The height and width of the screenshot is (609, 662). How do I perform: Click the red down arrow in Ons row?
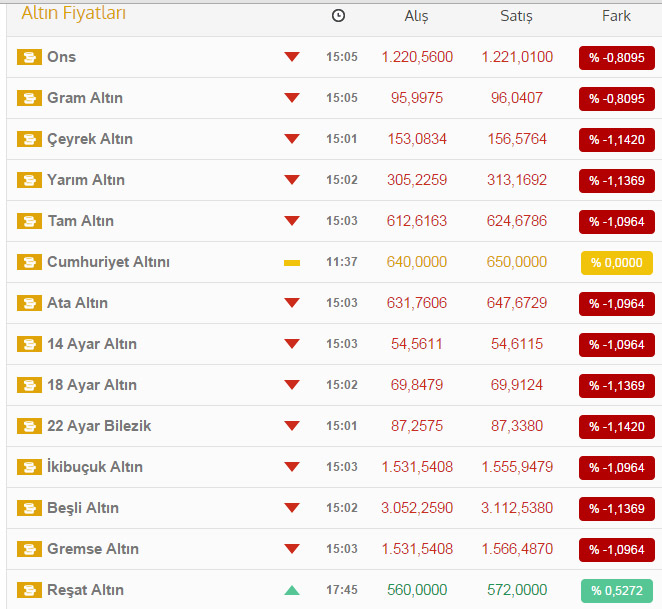pos(292,57)
